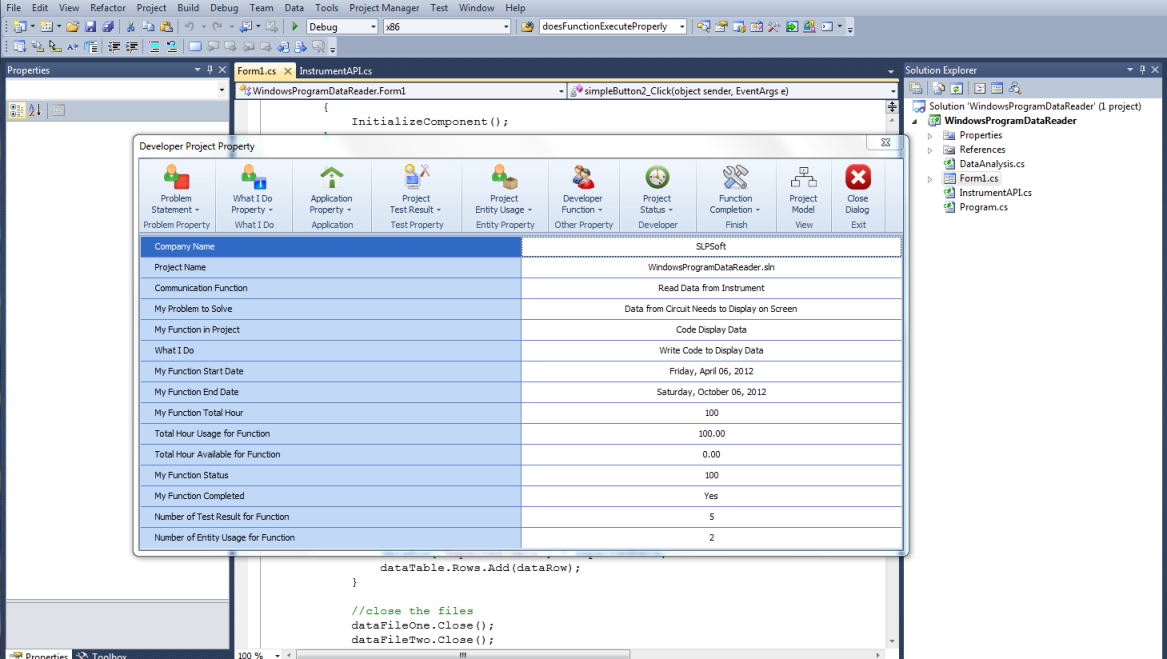Click the SLPSoft company name value cell

coord(712,246)
